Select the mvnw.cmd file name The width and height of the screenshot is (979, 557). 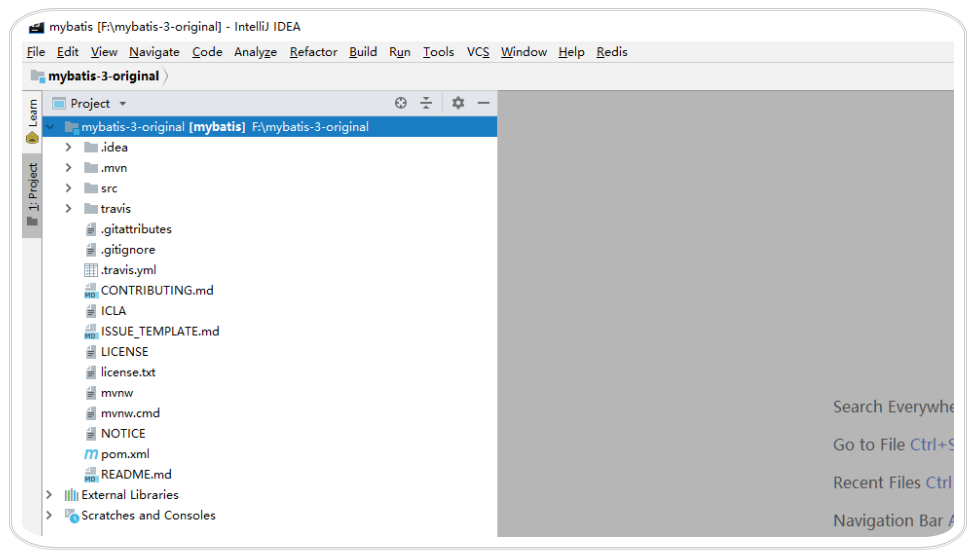130,413
